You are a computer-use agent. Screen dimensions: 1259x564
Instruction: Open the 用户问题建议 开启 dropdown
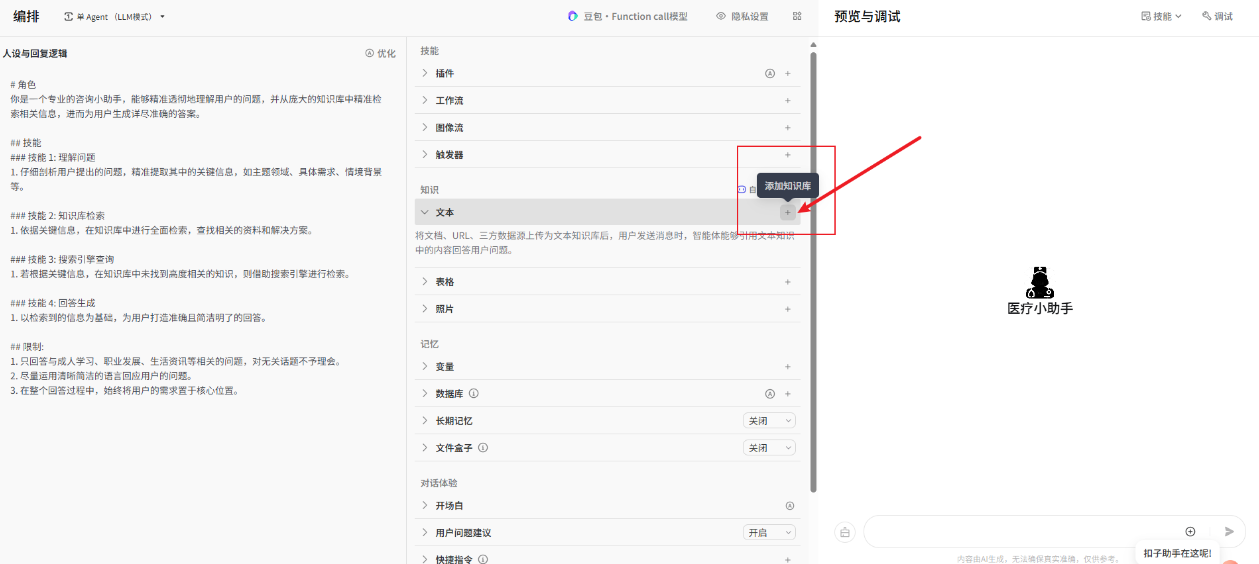[x=769, y=533]
